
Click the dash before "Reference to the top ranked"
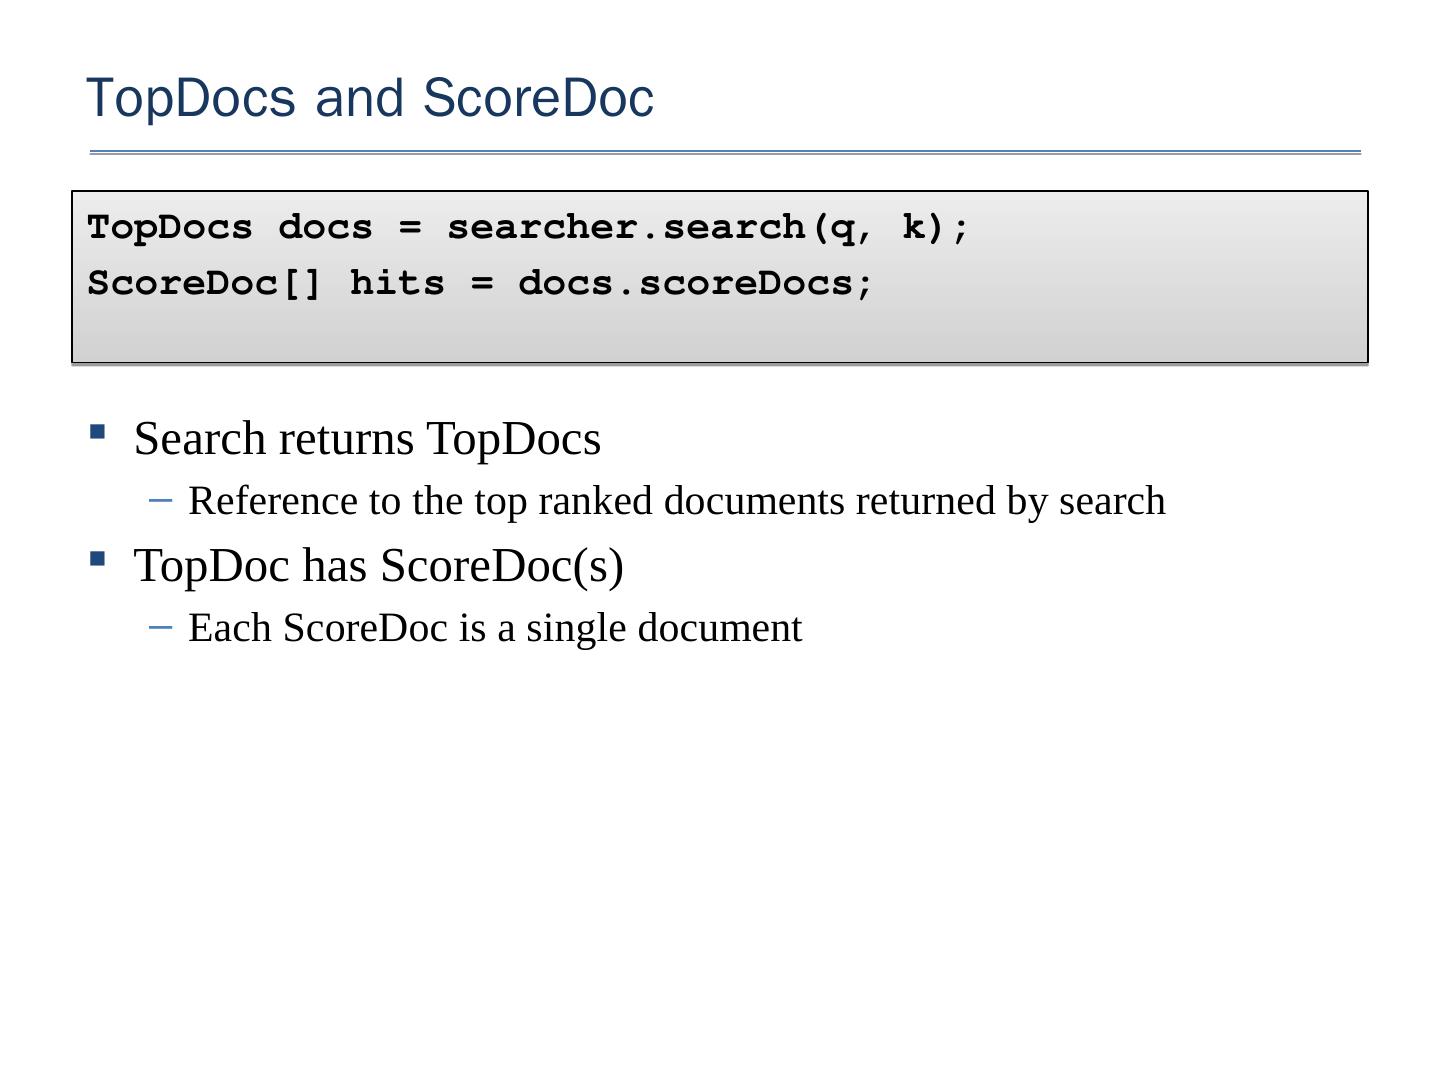click(x=160, y=498)
